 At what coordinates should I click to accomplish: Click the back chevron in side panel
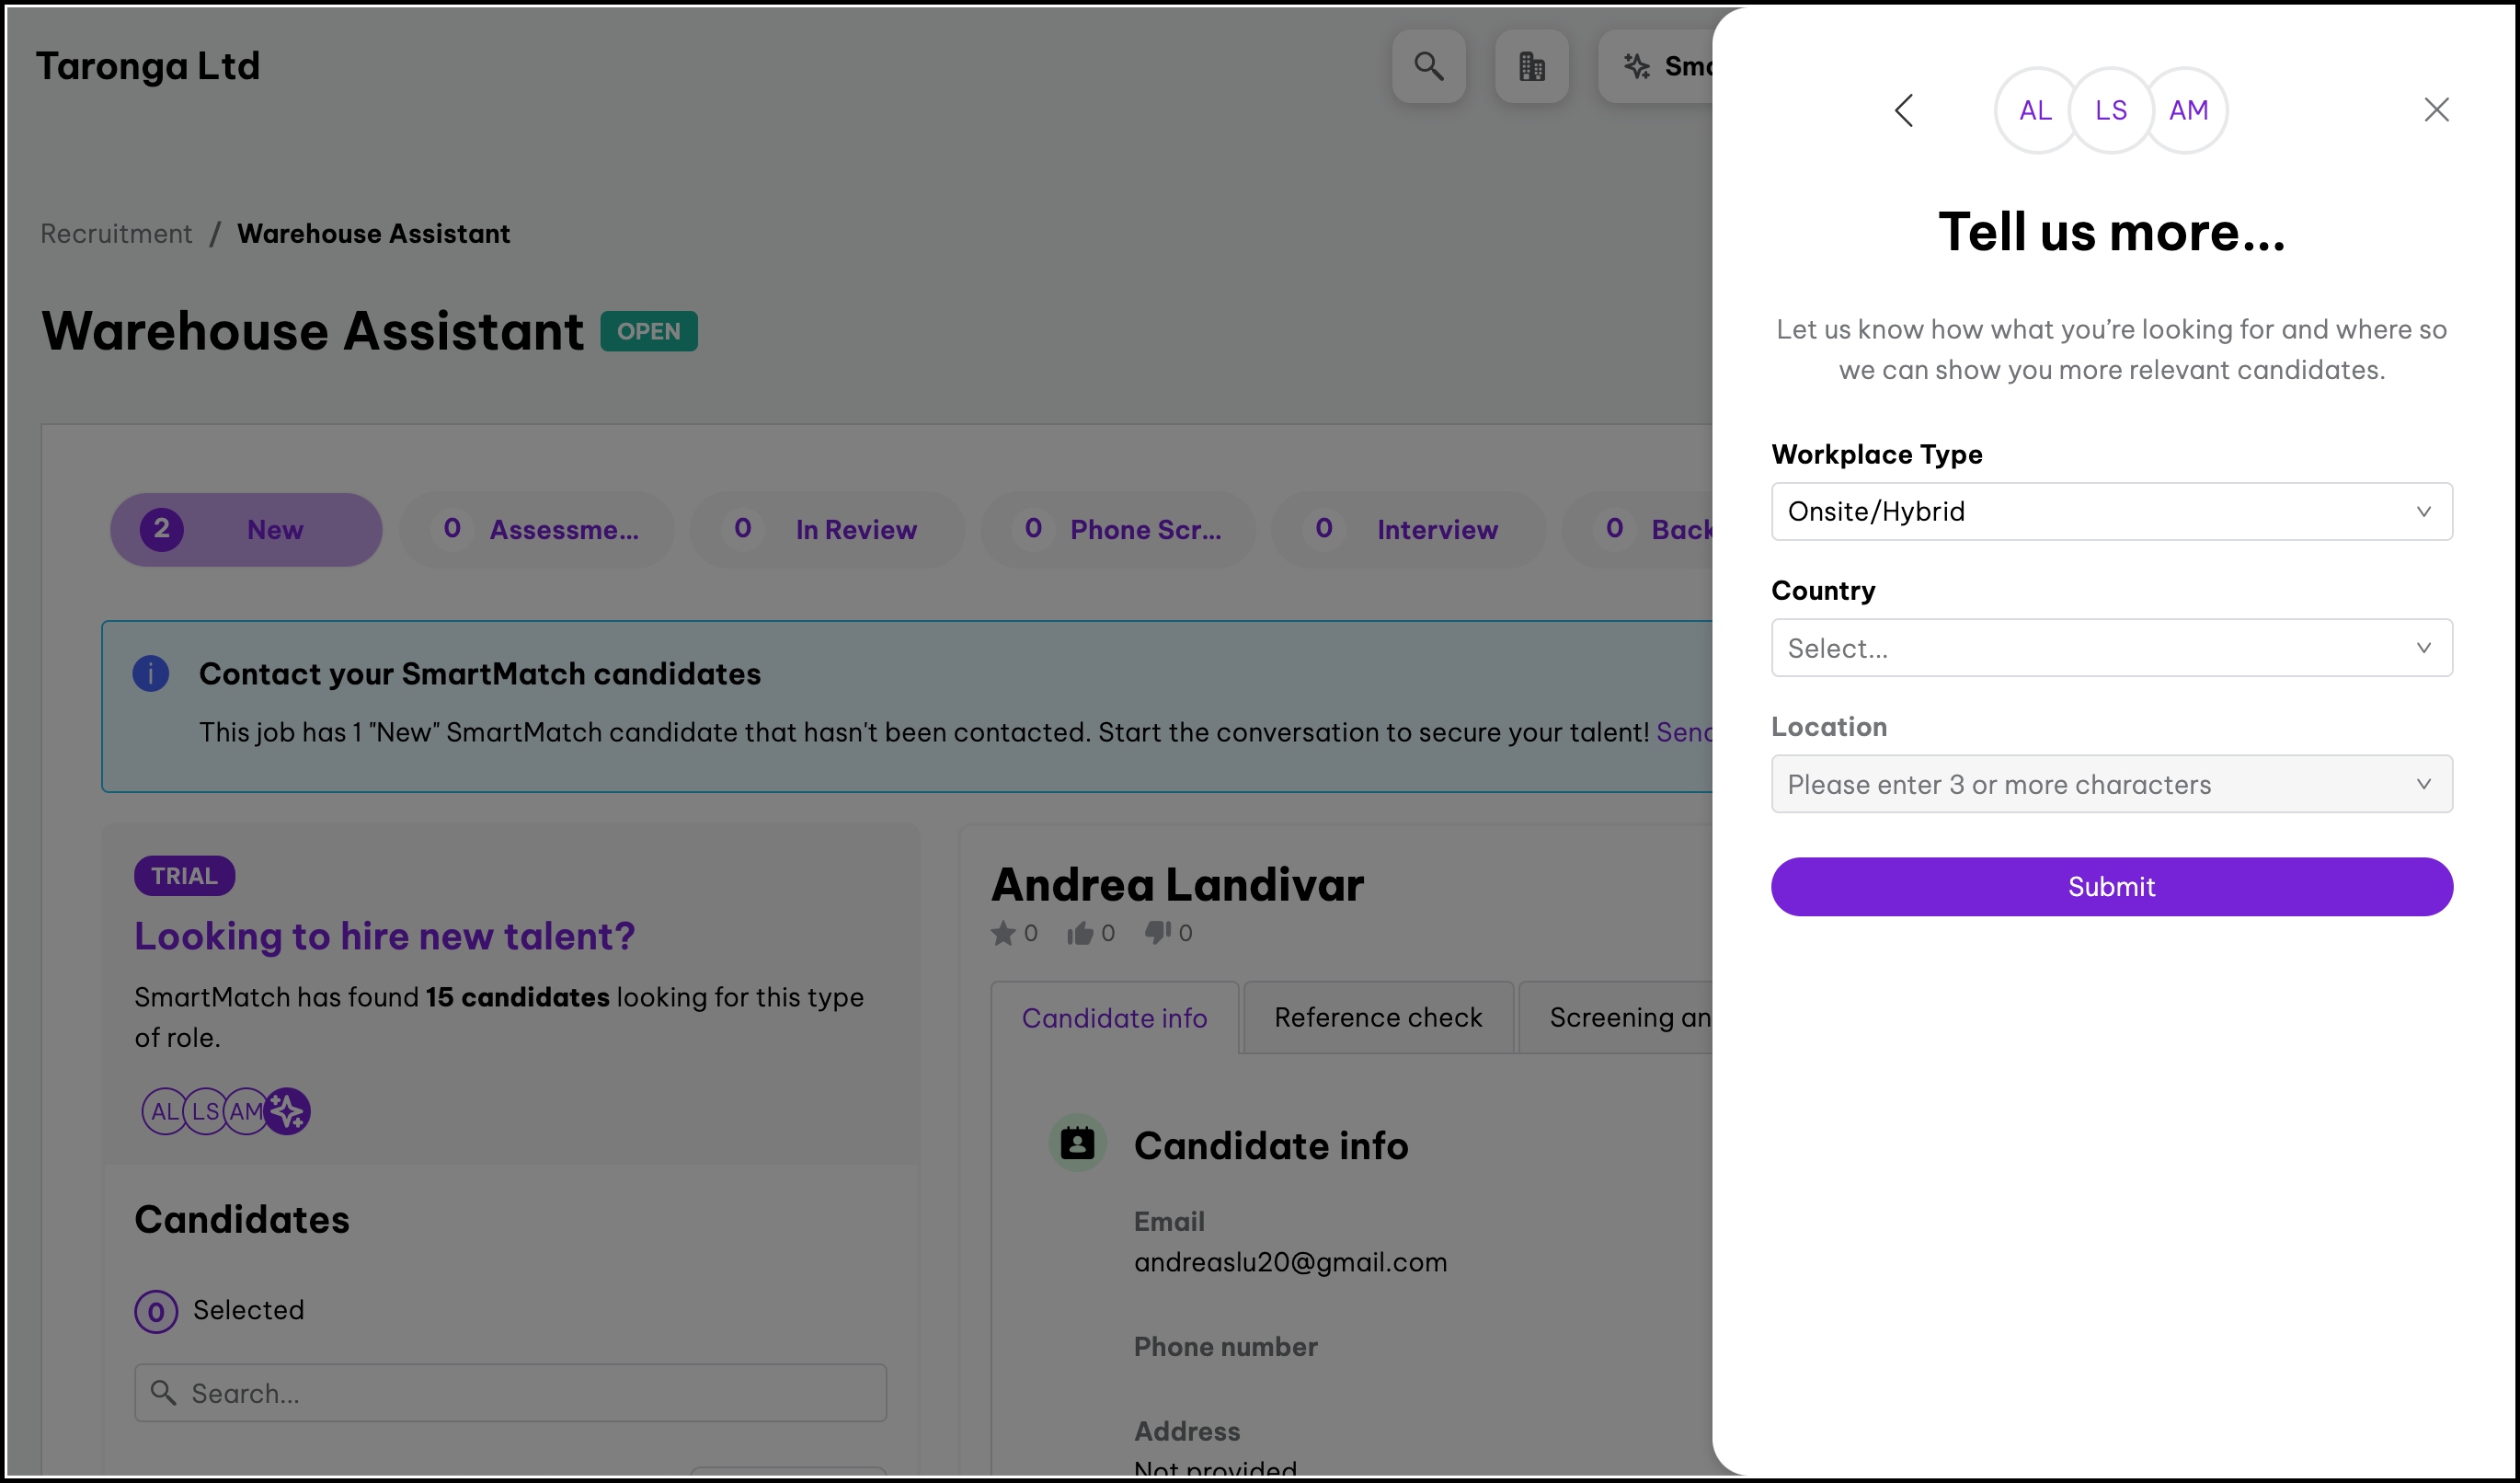(x=1904, y=110)
